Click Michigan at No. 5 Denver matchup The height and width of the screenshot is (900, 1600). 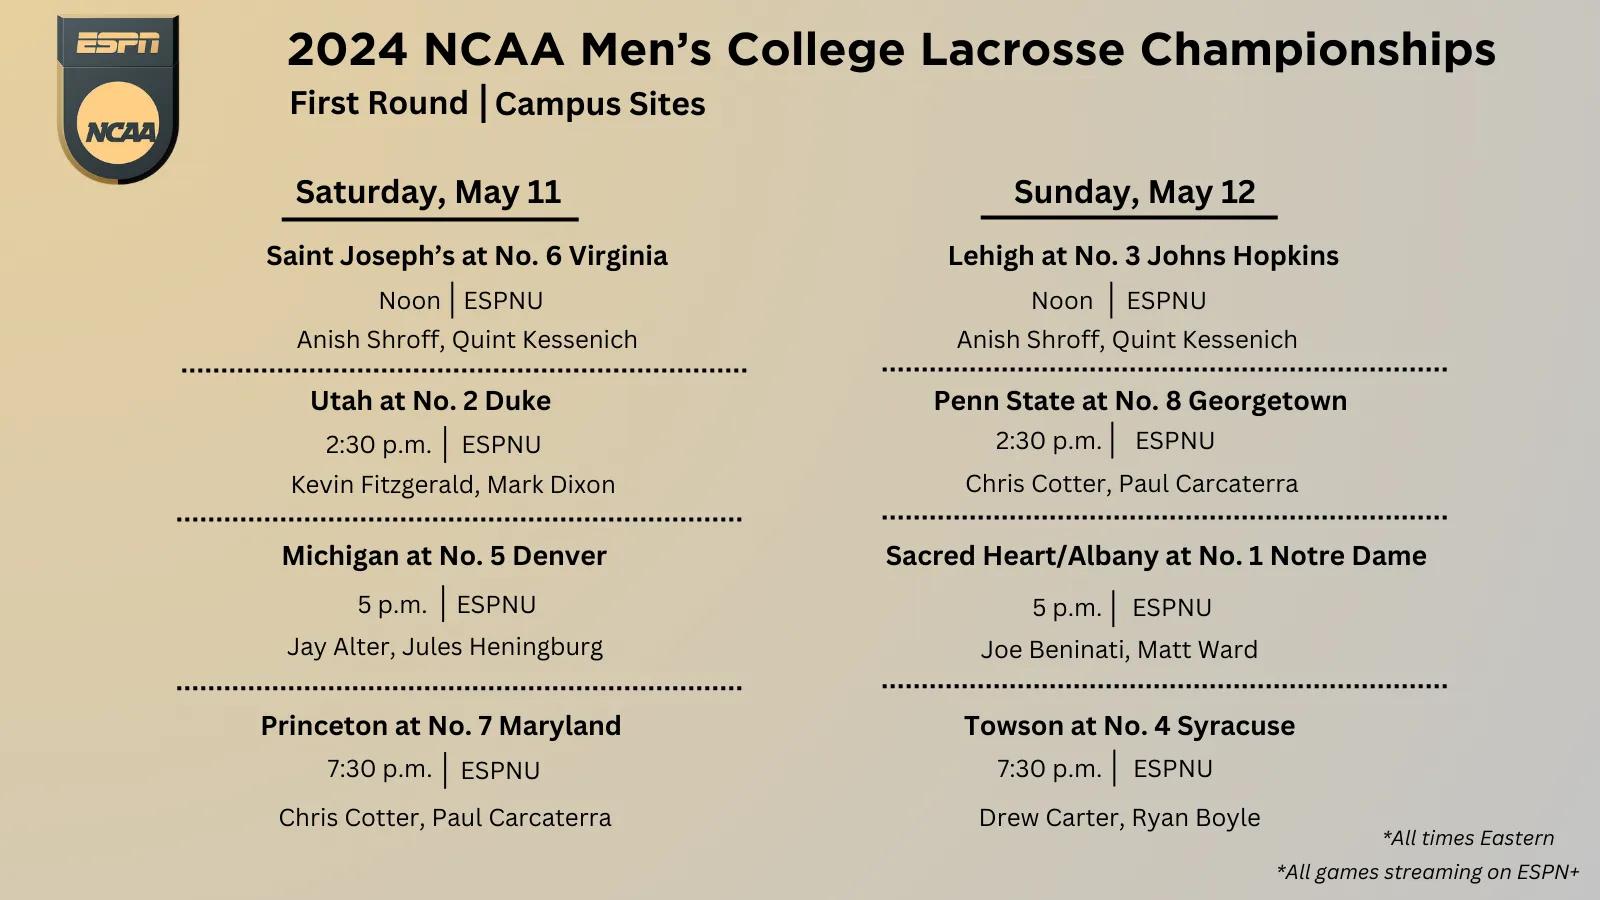click(444, 556)
